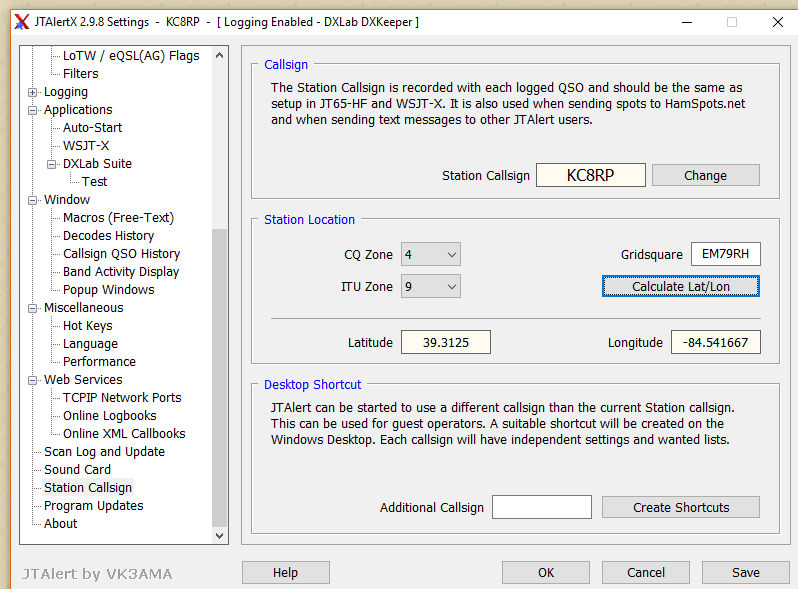
Task: Open Scan Log and Update page
Action: (x=104, y=452)
